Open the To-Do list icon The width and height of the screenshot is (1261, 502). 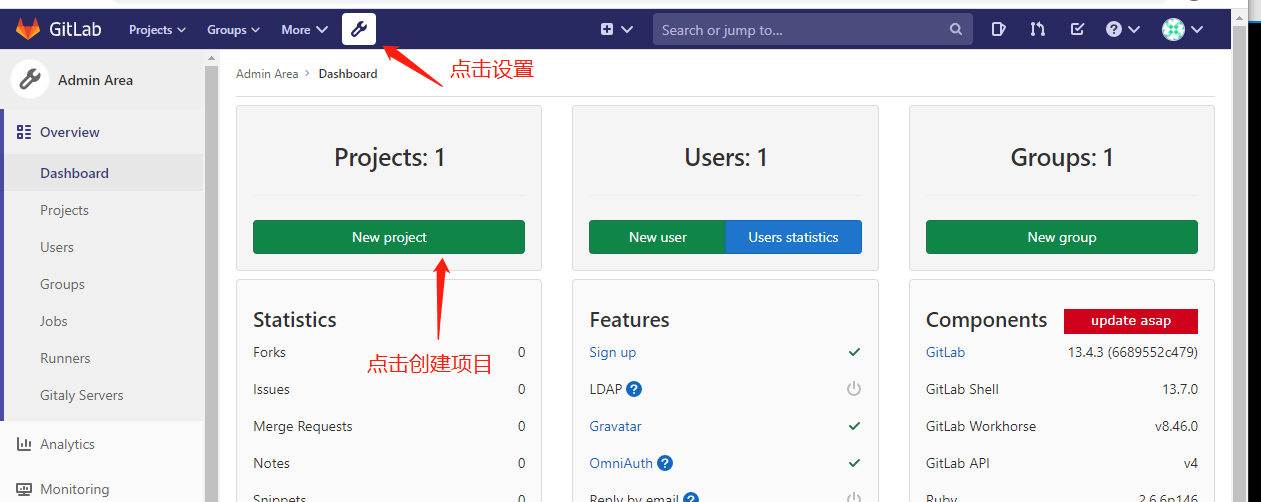tap(1077, 29)
